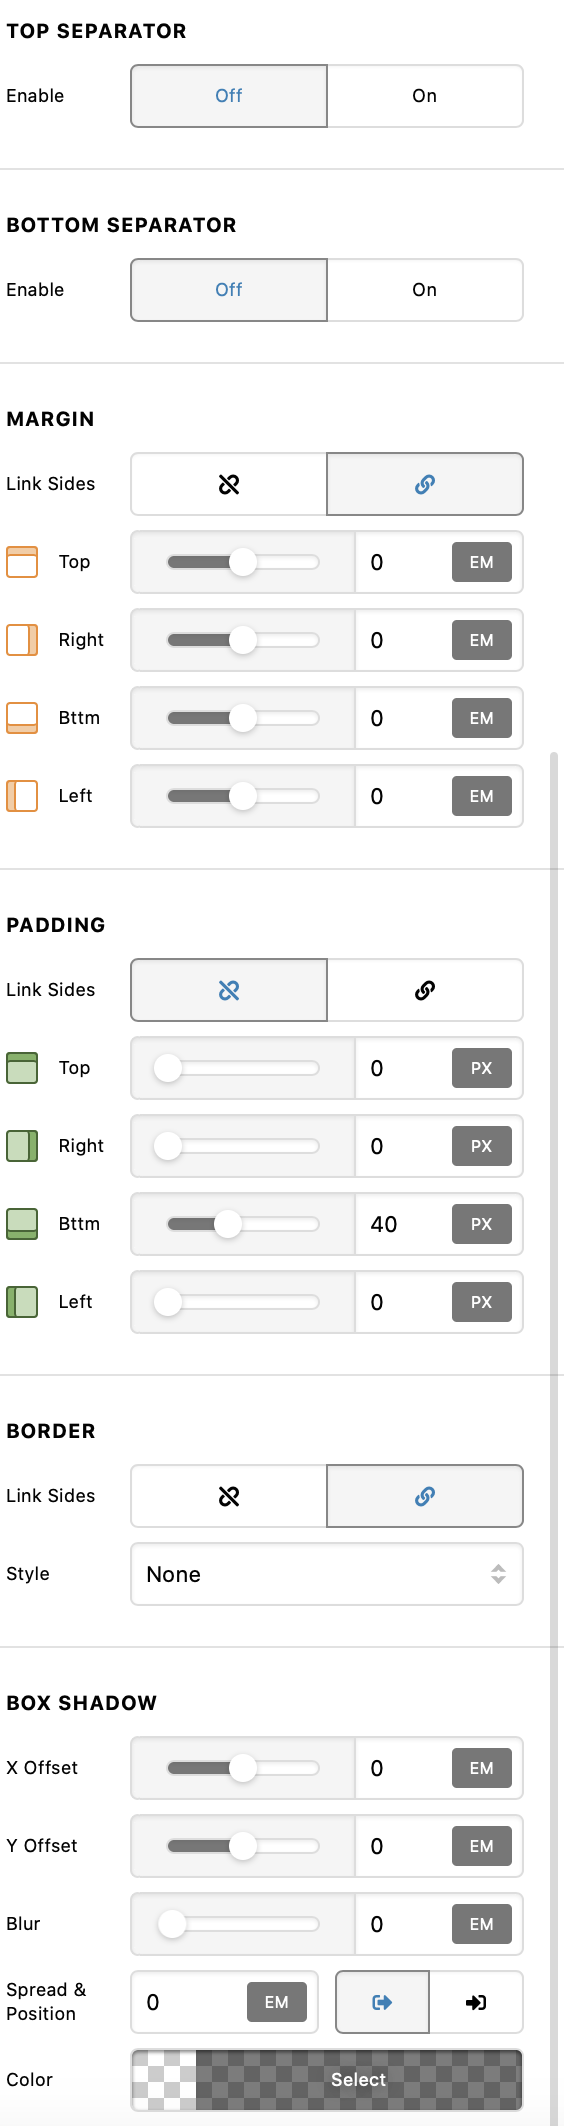This screenshot has height=2126, width=564.
Task: Click Border link sides chain icon
Action: click(x=425, y=1496)
